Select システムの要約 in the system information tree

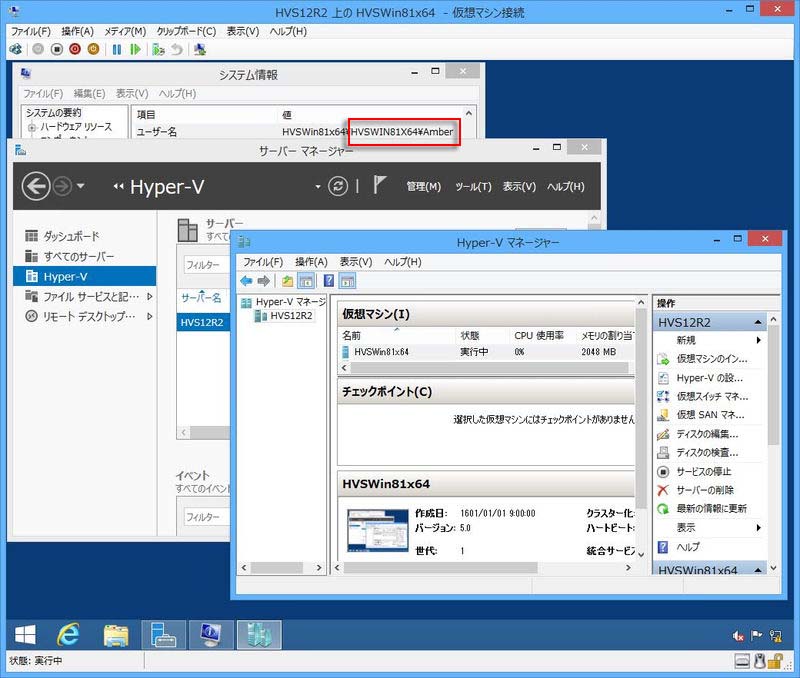pos(54,113)
